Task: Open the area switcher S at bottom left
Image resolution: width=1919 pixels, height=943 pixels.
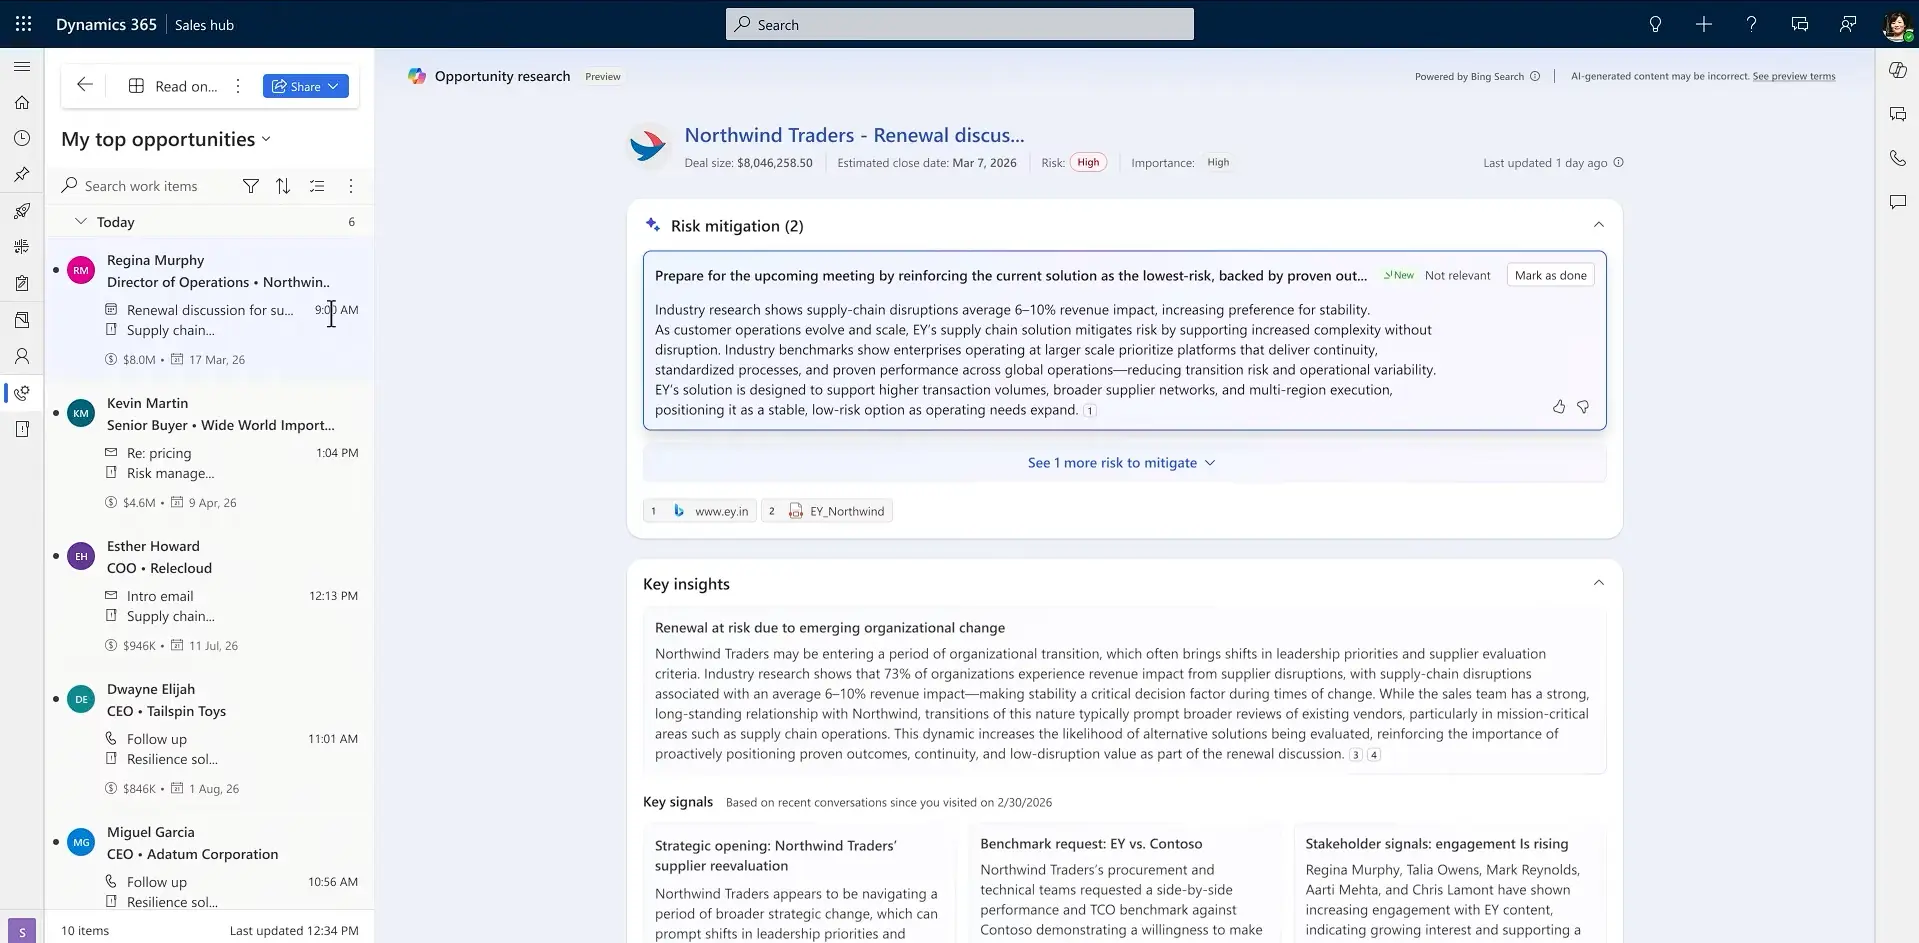Action: click(x=22, y=931)
